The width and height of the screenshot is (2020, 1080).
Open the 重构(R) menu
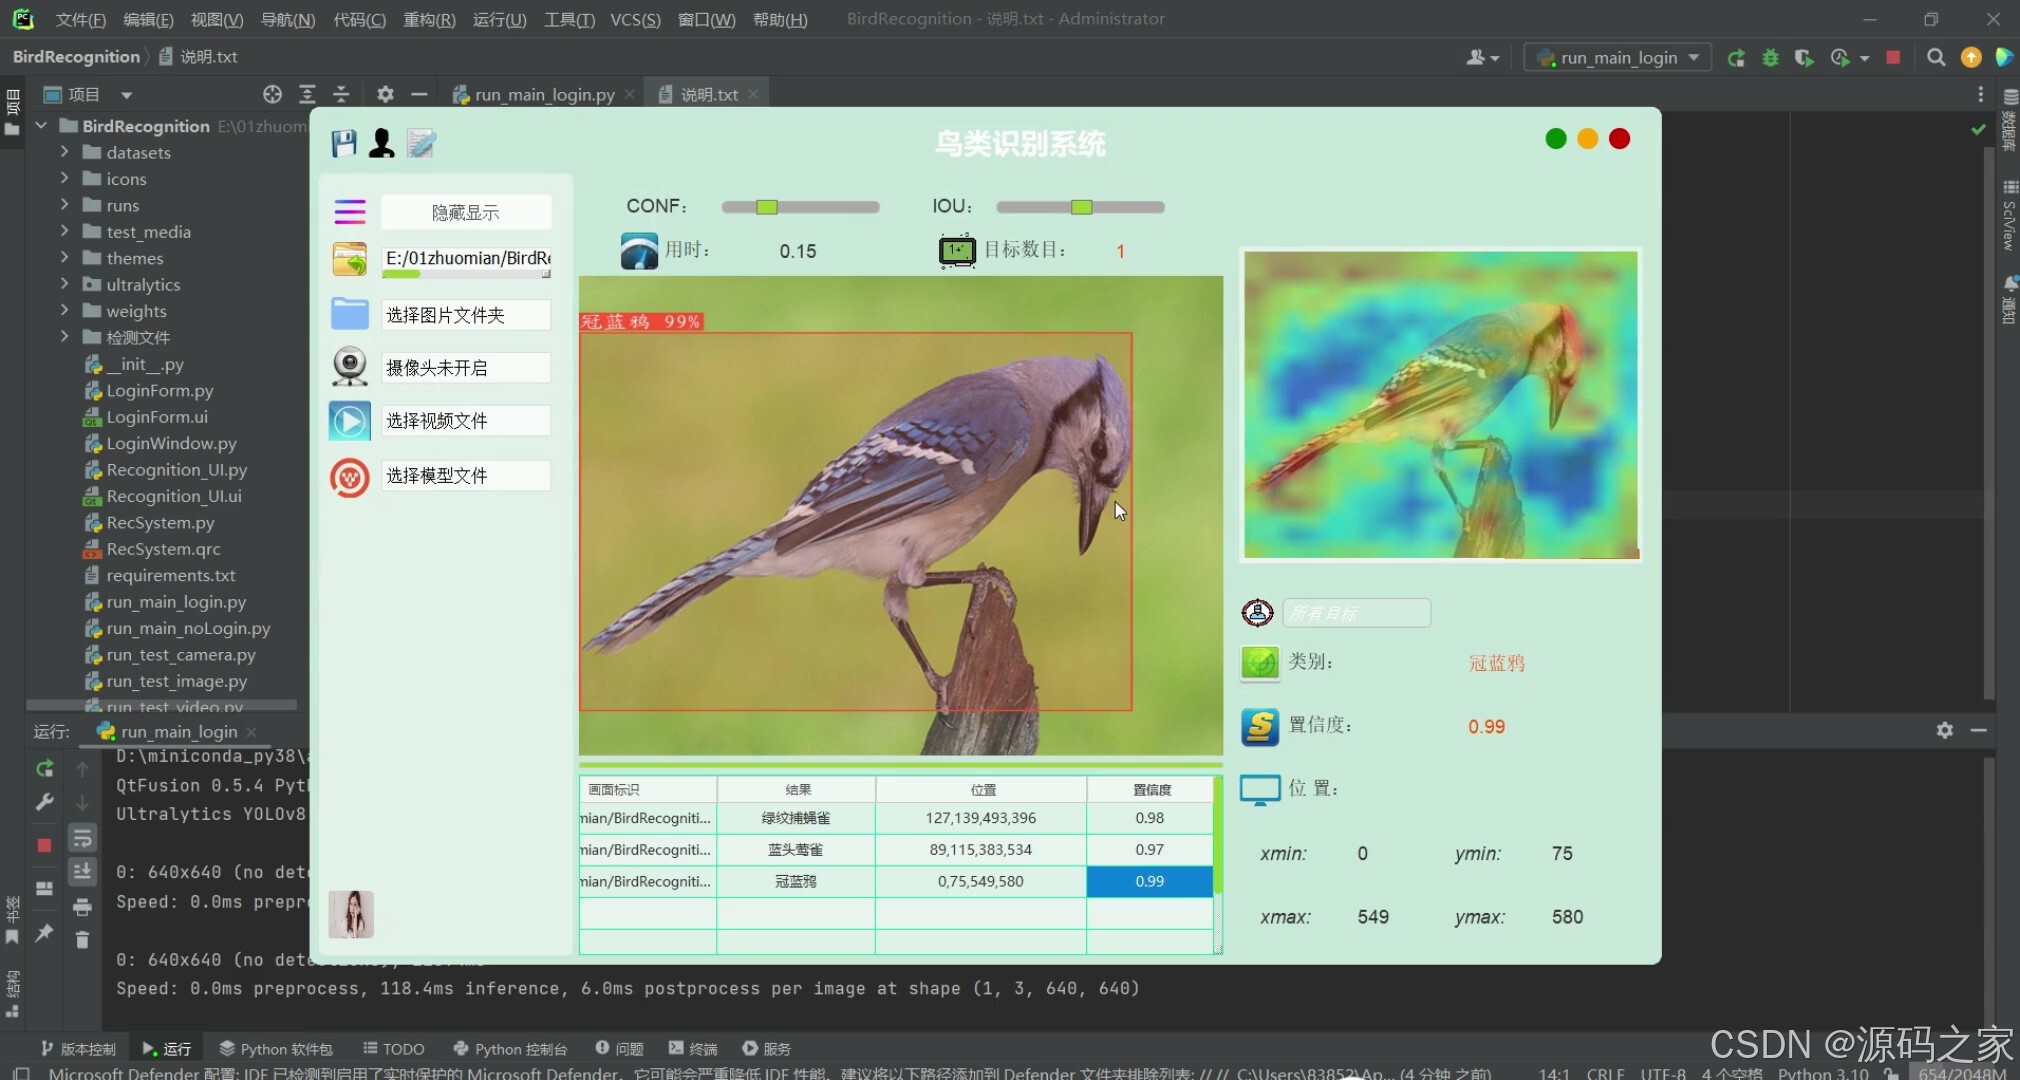click(x=429, y=19)
